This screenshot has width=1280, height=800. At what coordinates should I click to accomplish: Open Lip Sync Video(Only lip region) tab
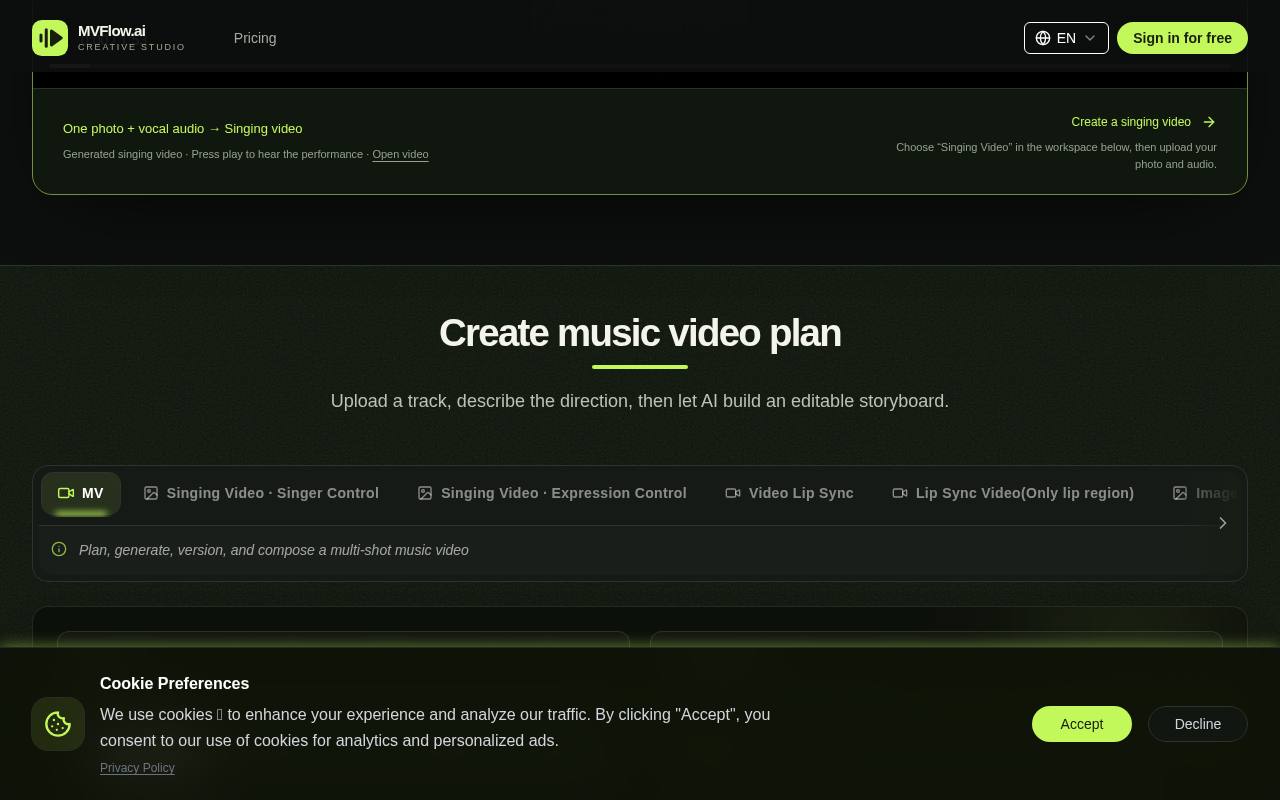[1013, 493]
